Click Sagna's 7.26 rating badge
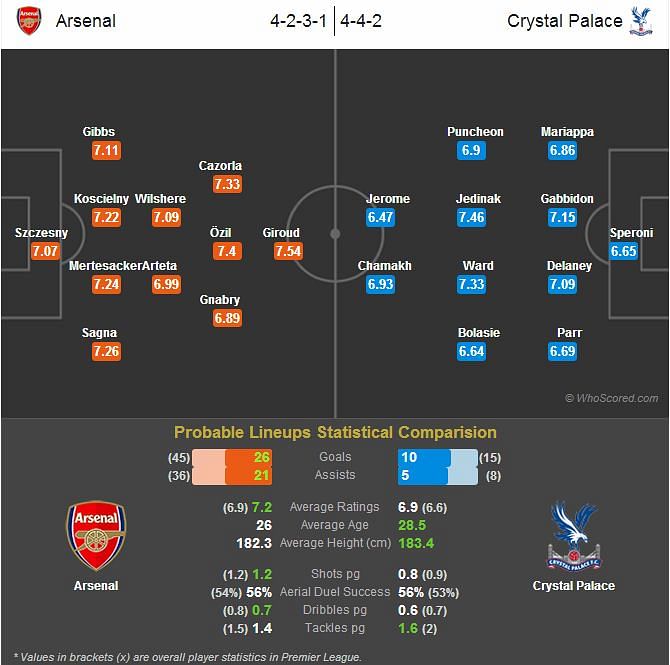 [x=106, y=351]
